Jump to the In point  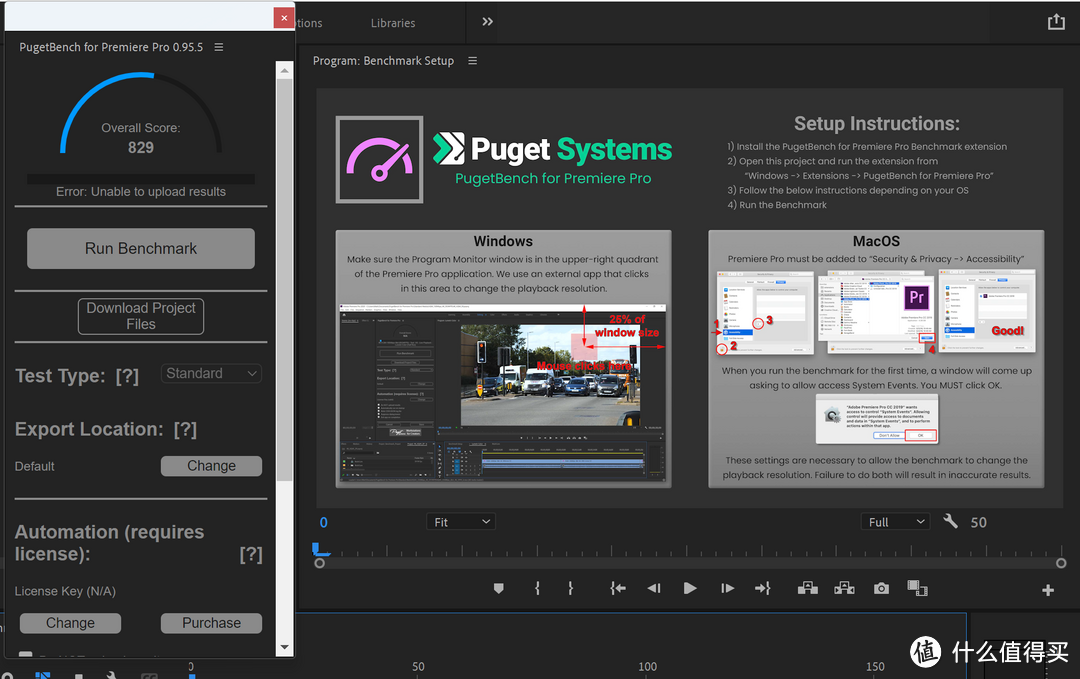coord(618,588)
